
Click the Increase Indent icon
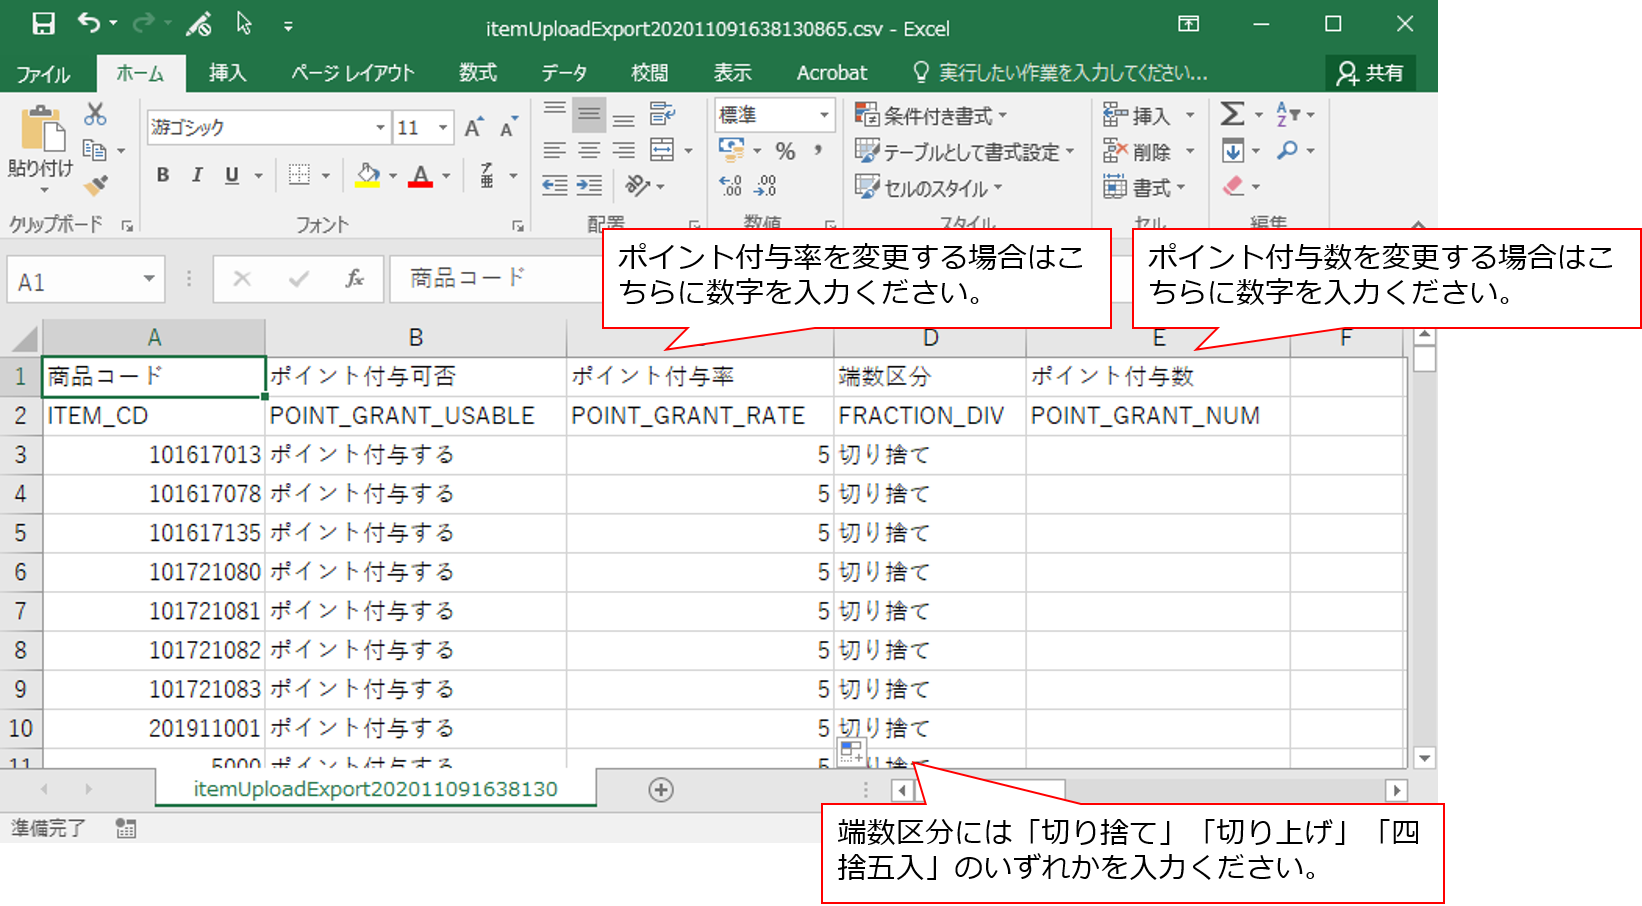[x=590, y=186]
